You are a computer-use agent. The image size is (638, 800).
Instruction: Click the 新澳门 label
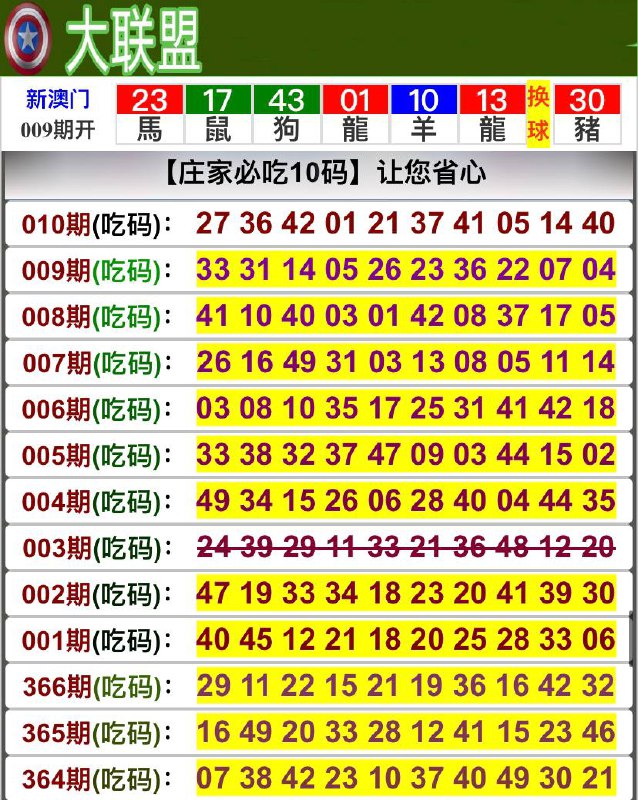[x=58, y=99]
